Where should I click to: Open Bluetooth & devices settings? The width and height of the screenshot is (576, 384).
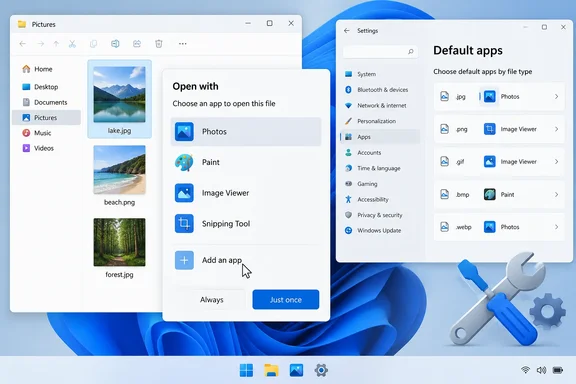coord(380,90)
